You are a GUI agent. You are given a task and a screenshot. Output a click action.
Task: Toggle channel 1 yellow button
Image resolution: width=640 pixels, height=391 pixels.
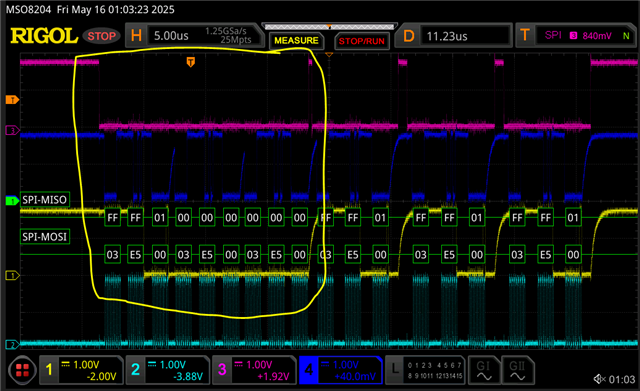pyautogui.click(x=49, y=370)
